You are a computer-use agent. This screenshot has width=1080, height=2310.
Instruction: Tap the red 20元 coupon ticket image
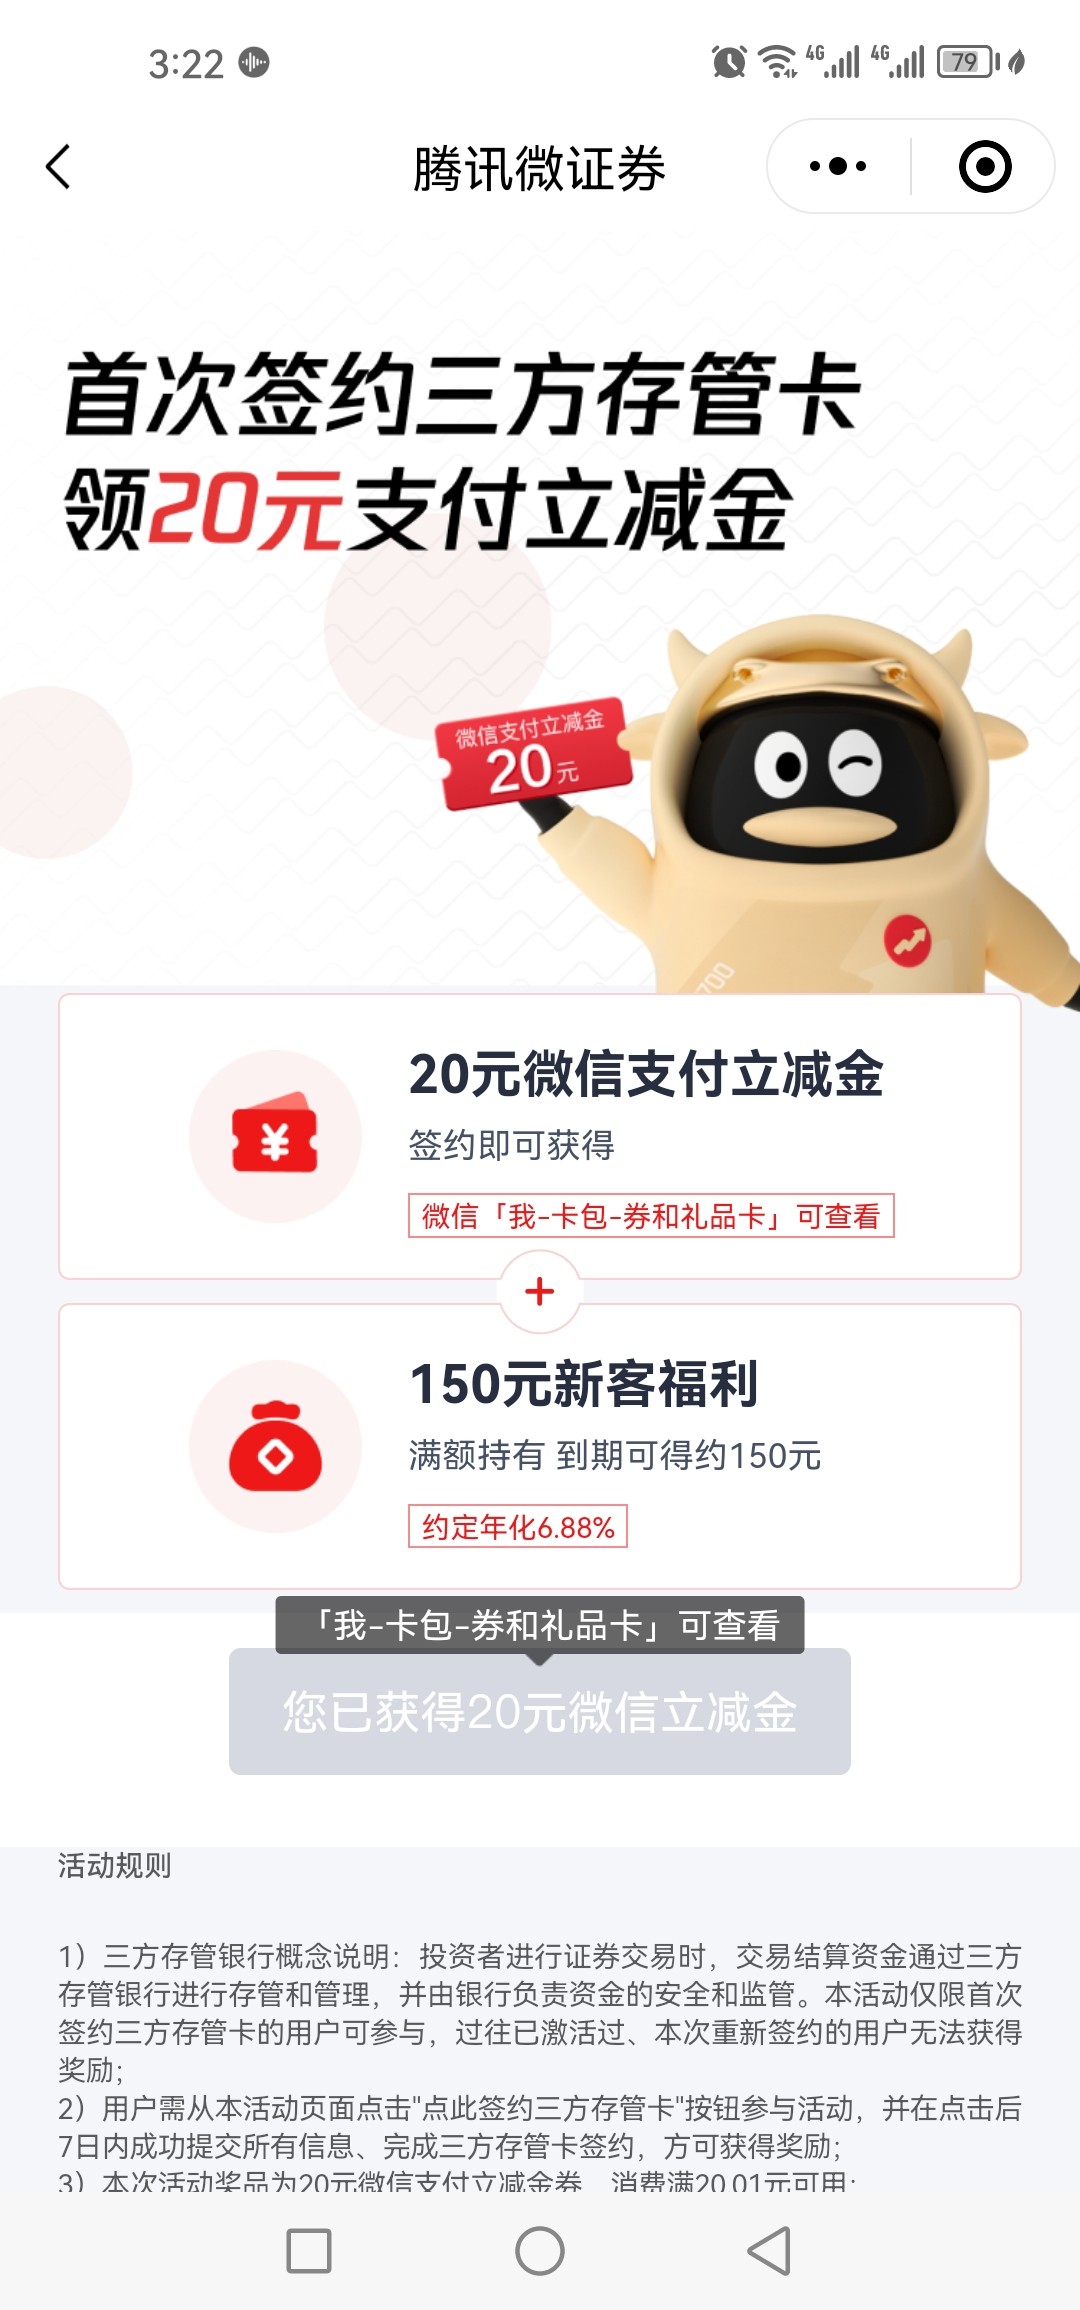533,752
